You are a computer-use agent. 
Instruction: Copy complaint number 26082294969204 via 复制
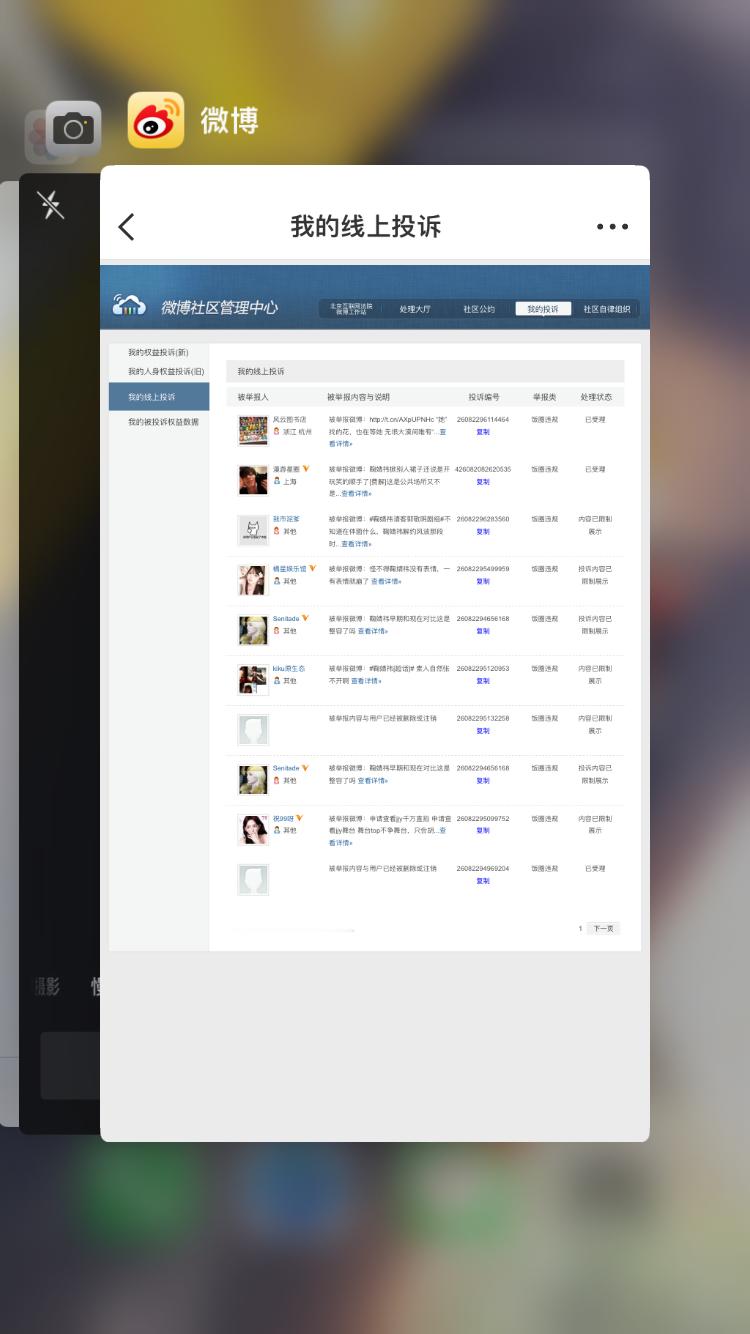483,881
